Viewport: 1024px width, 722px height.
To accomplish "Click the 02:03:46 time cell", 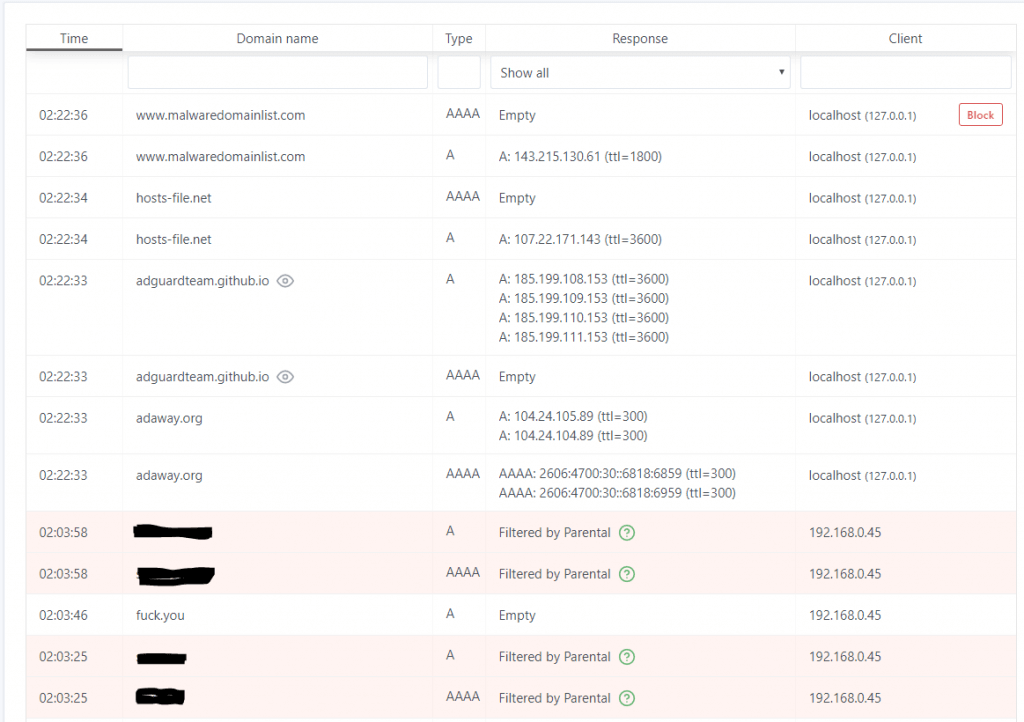I will pyautogui.click(x=63, y=615).
